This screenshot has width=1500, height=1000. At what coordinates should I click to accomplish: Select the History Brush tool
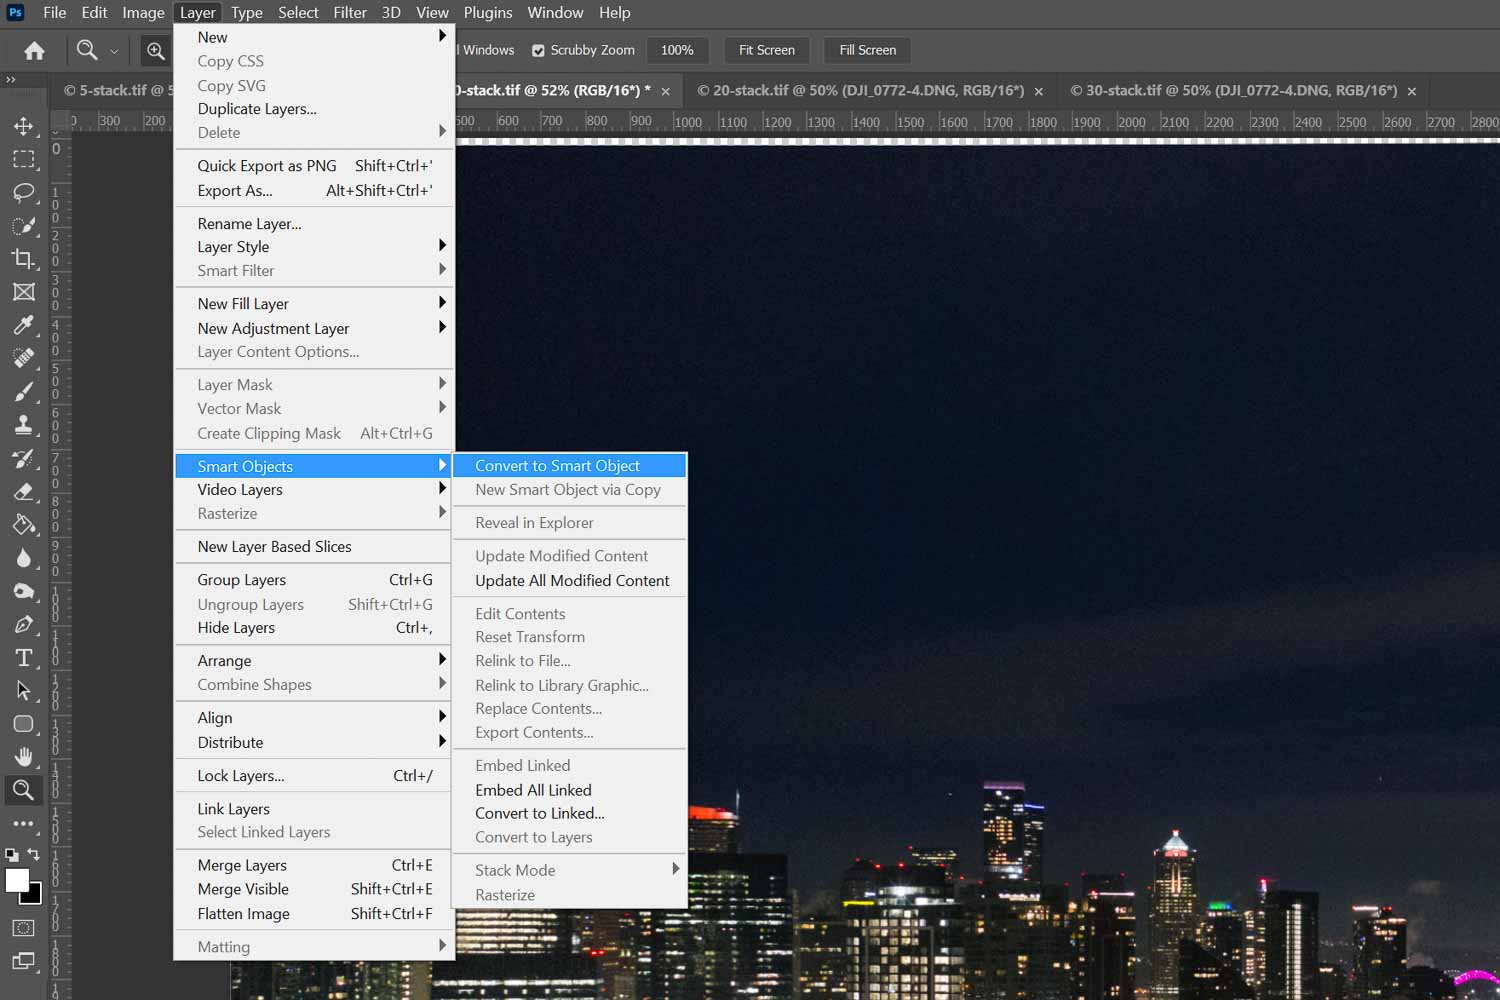coord(23,458)
